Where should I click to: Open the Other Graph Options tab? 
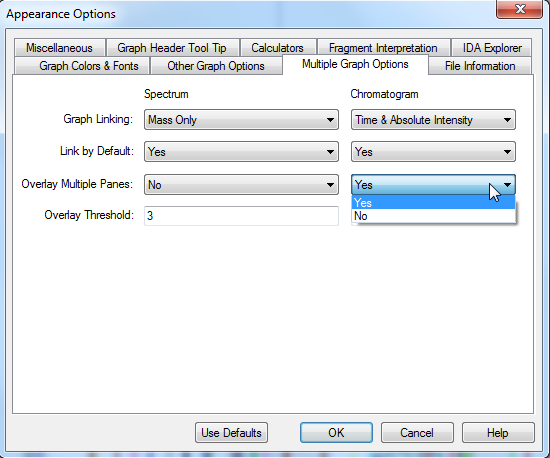(216, 66)
